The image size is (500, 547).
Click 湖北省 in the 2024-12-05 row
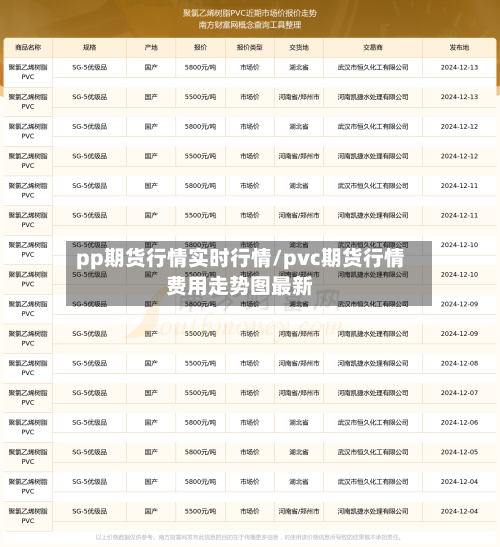299,452
